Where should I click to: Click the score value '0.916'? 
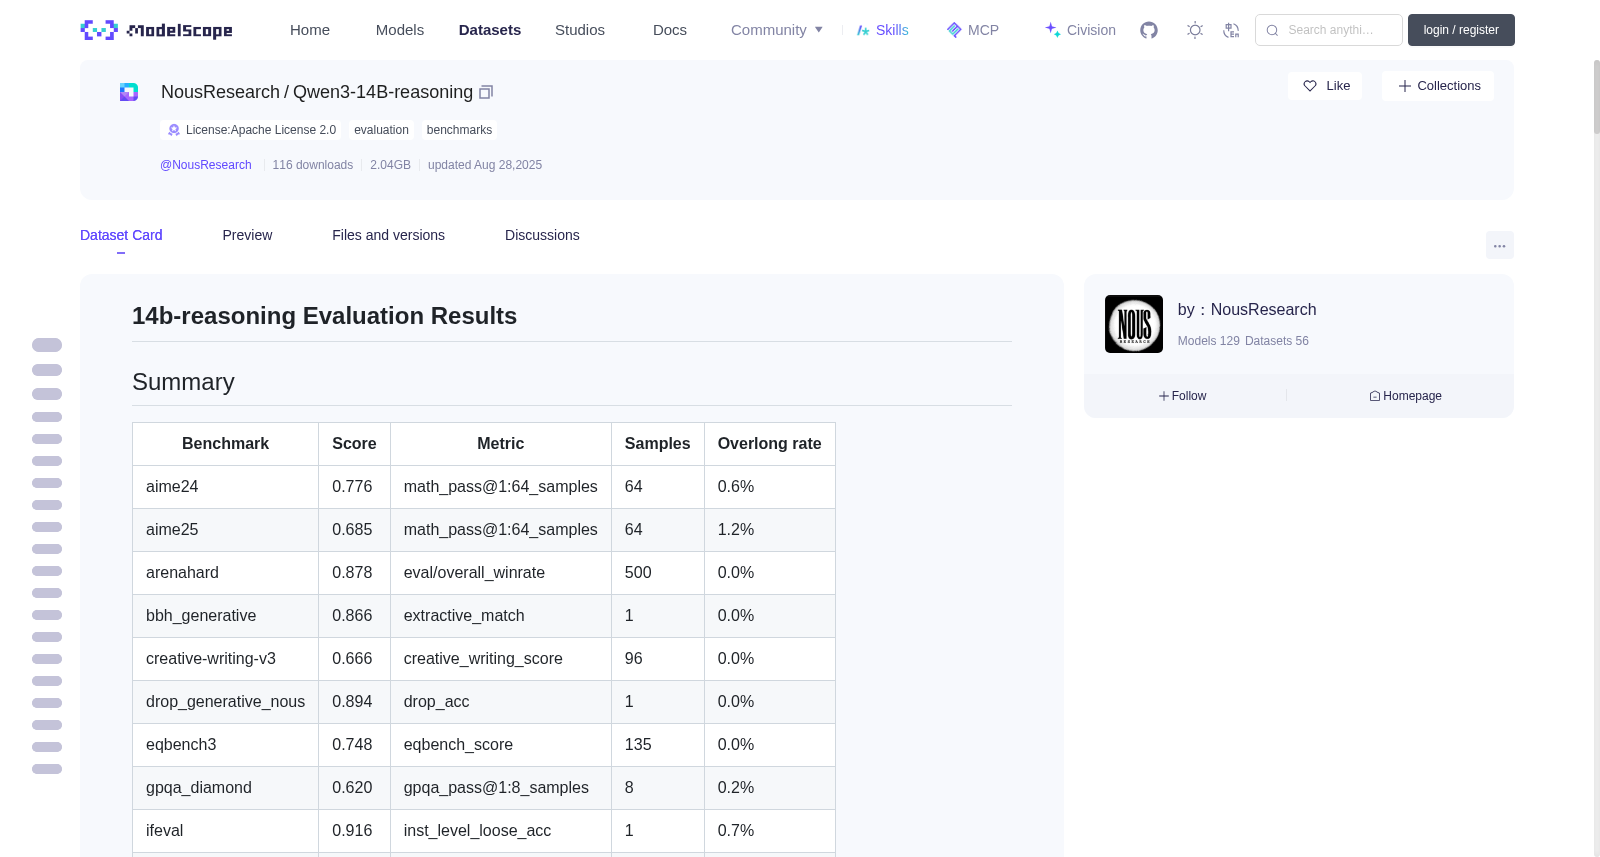tap(352, 831)
